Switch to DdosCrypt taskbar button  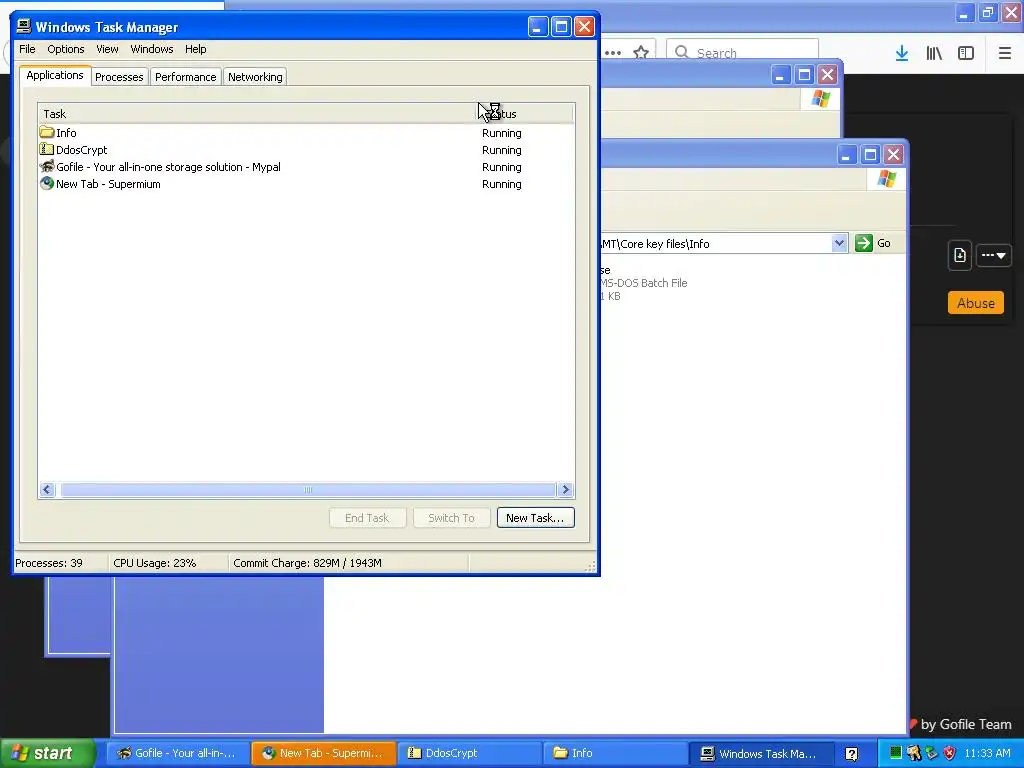click(x=469, y=753)
